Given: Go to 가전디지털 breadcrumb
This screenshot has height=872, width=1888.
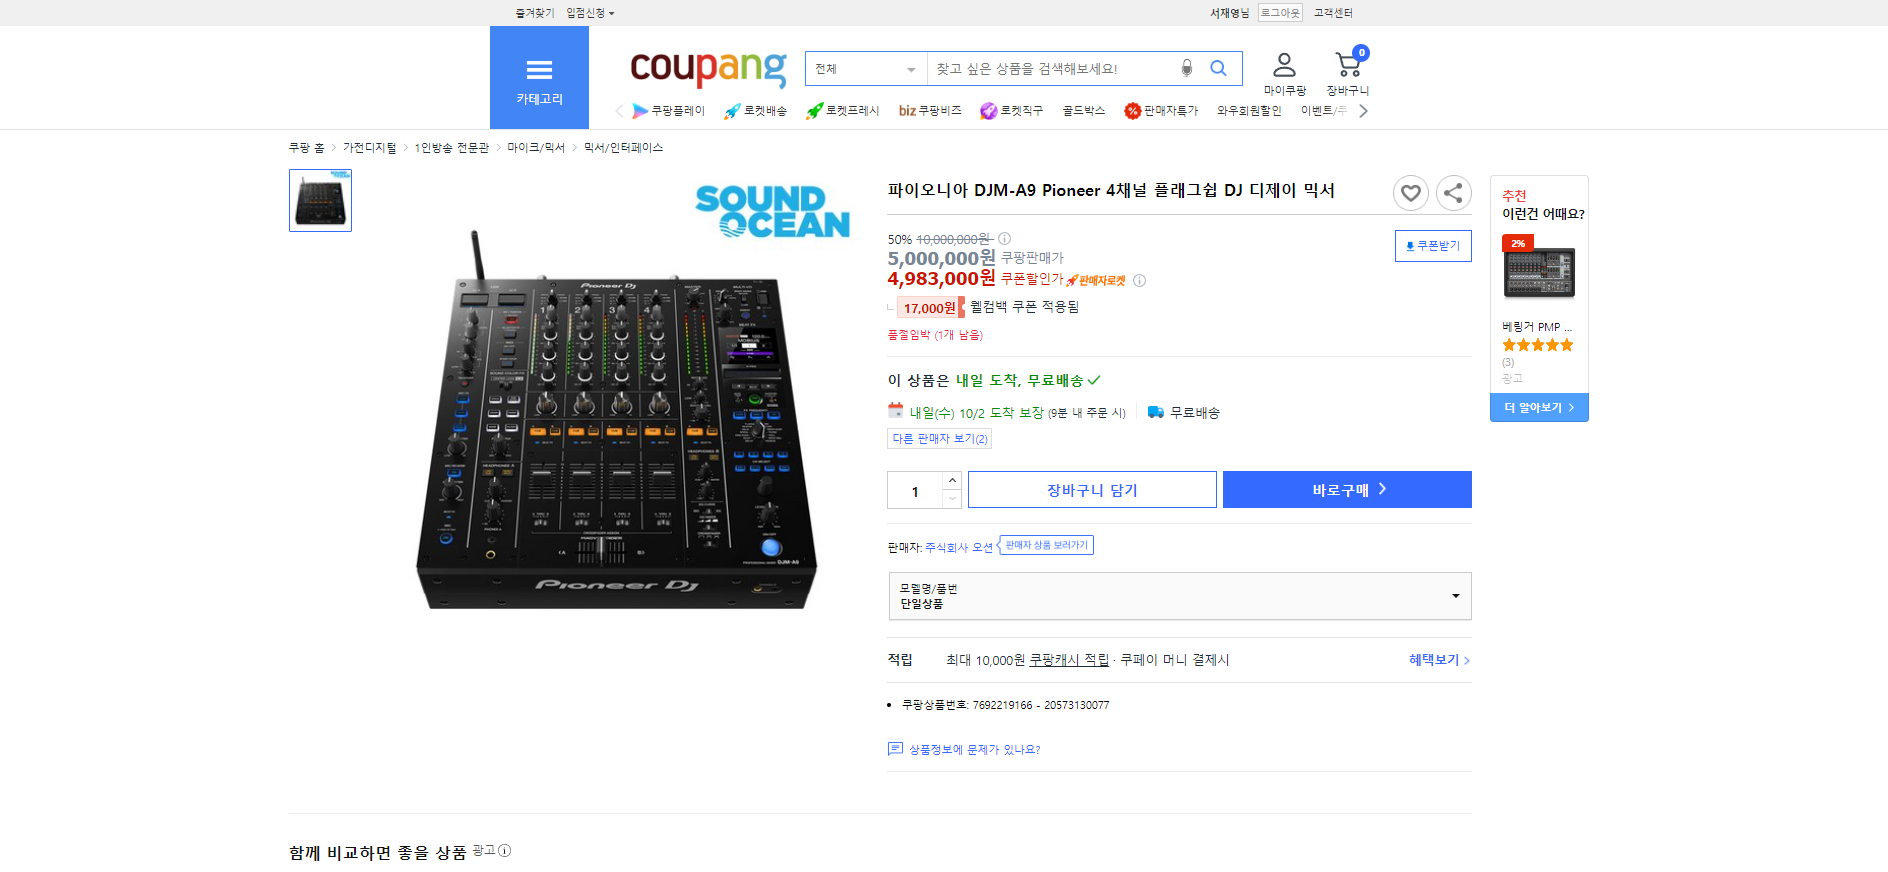Looking at the screenshot, I should (x=370, y=148).
